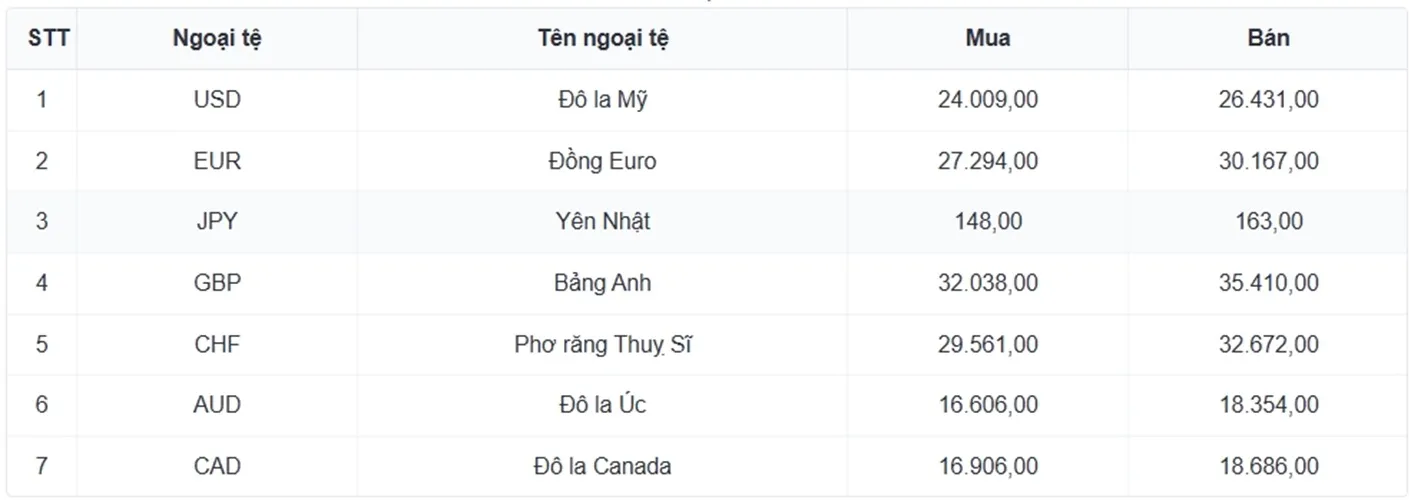Click the Bán column header
The image size is (1411, 500).
click(x=1268, y=39)
